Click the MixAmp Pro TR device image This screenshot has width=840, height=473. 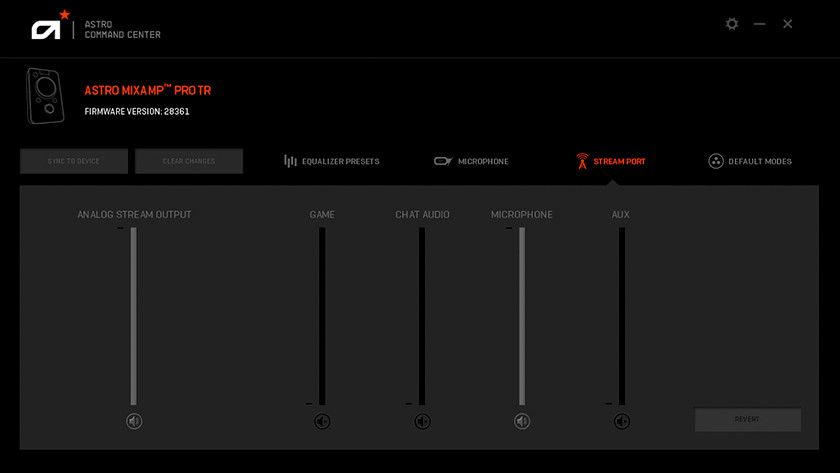point(42,96)
